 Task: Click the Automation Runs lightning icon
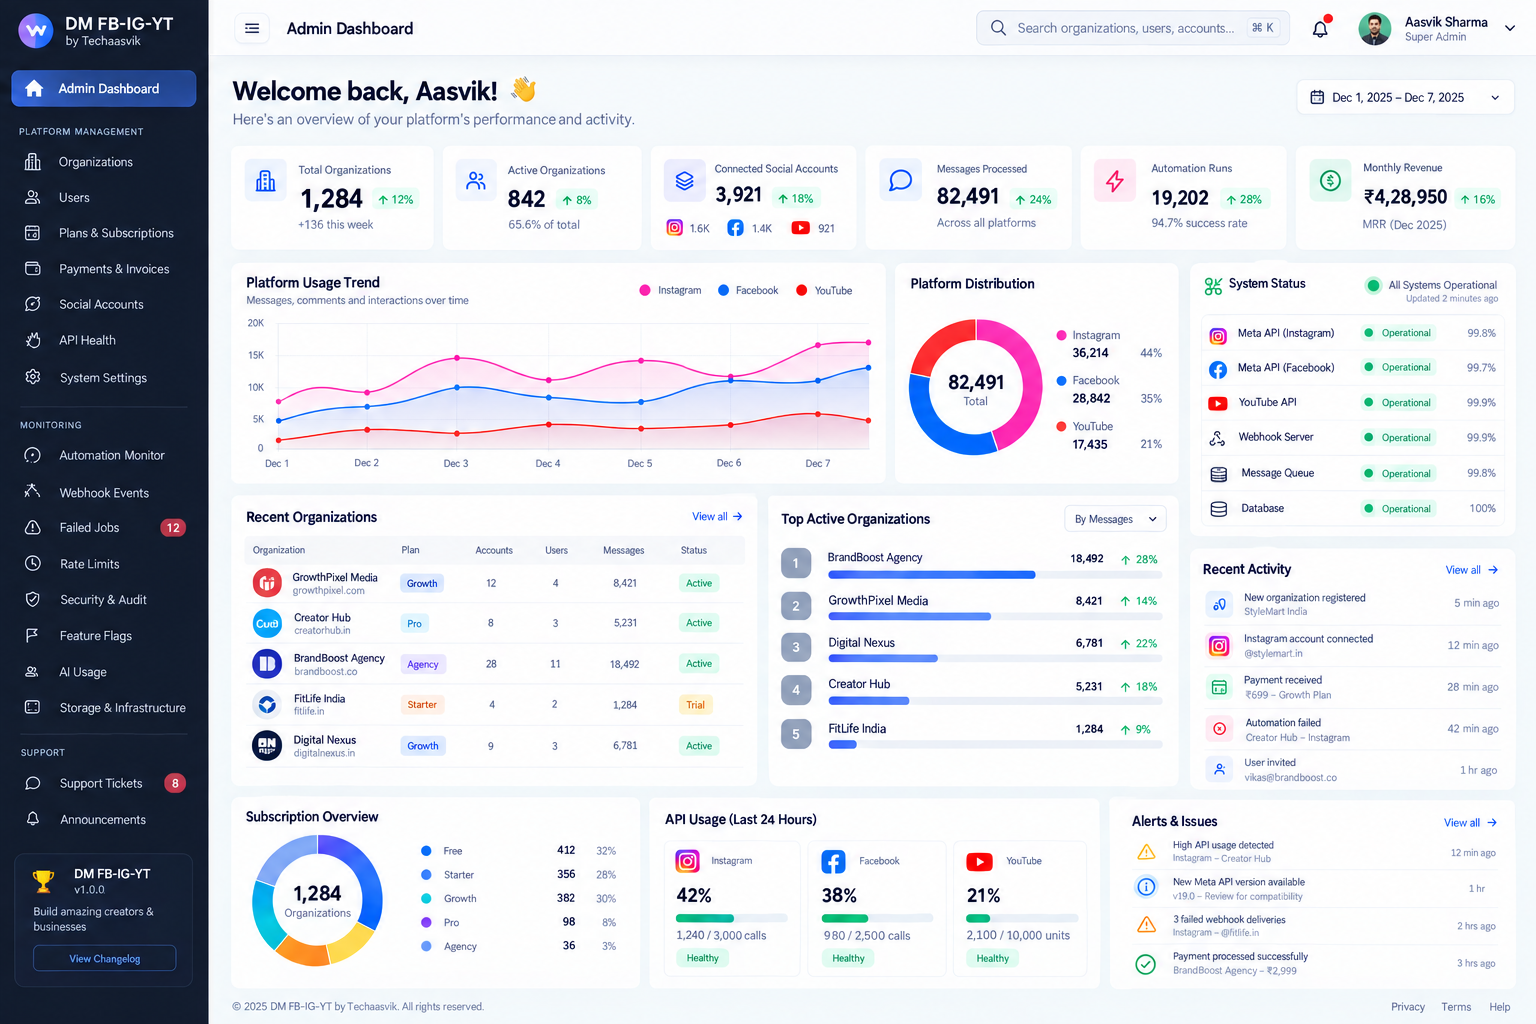(1114, 180)
